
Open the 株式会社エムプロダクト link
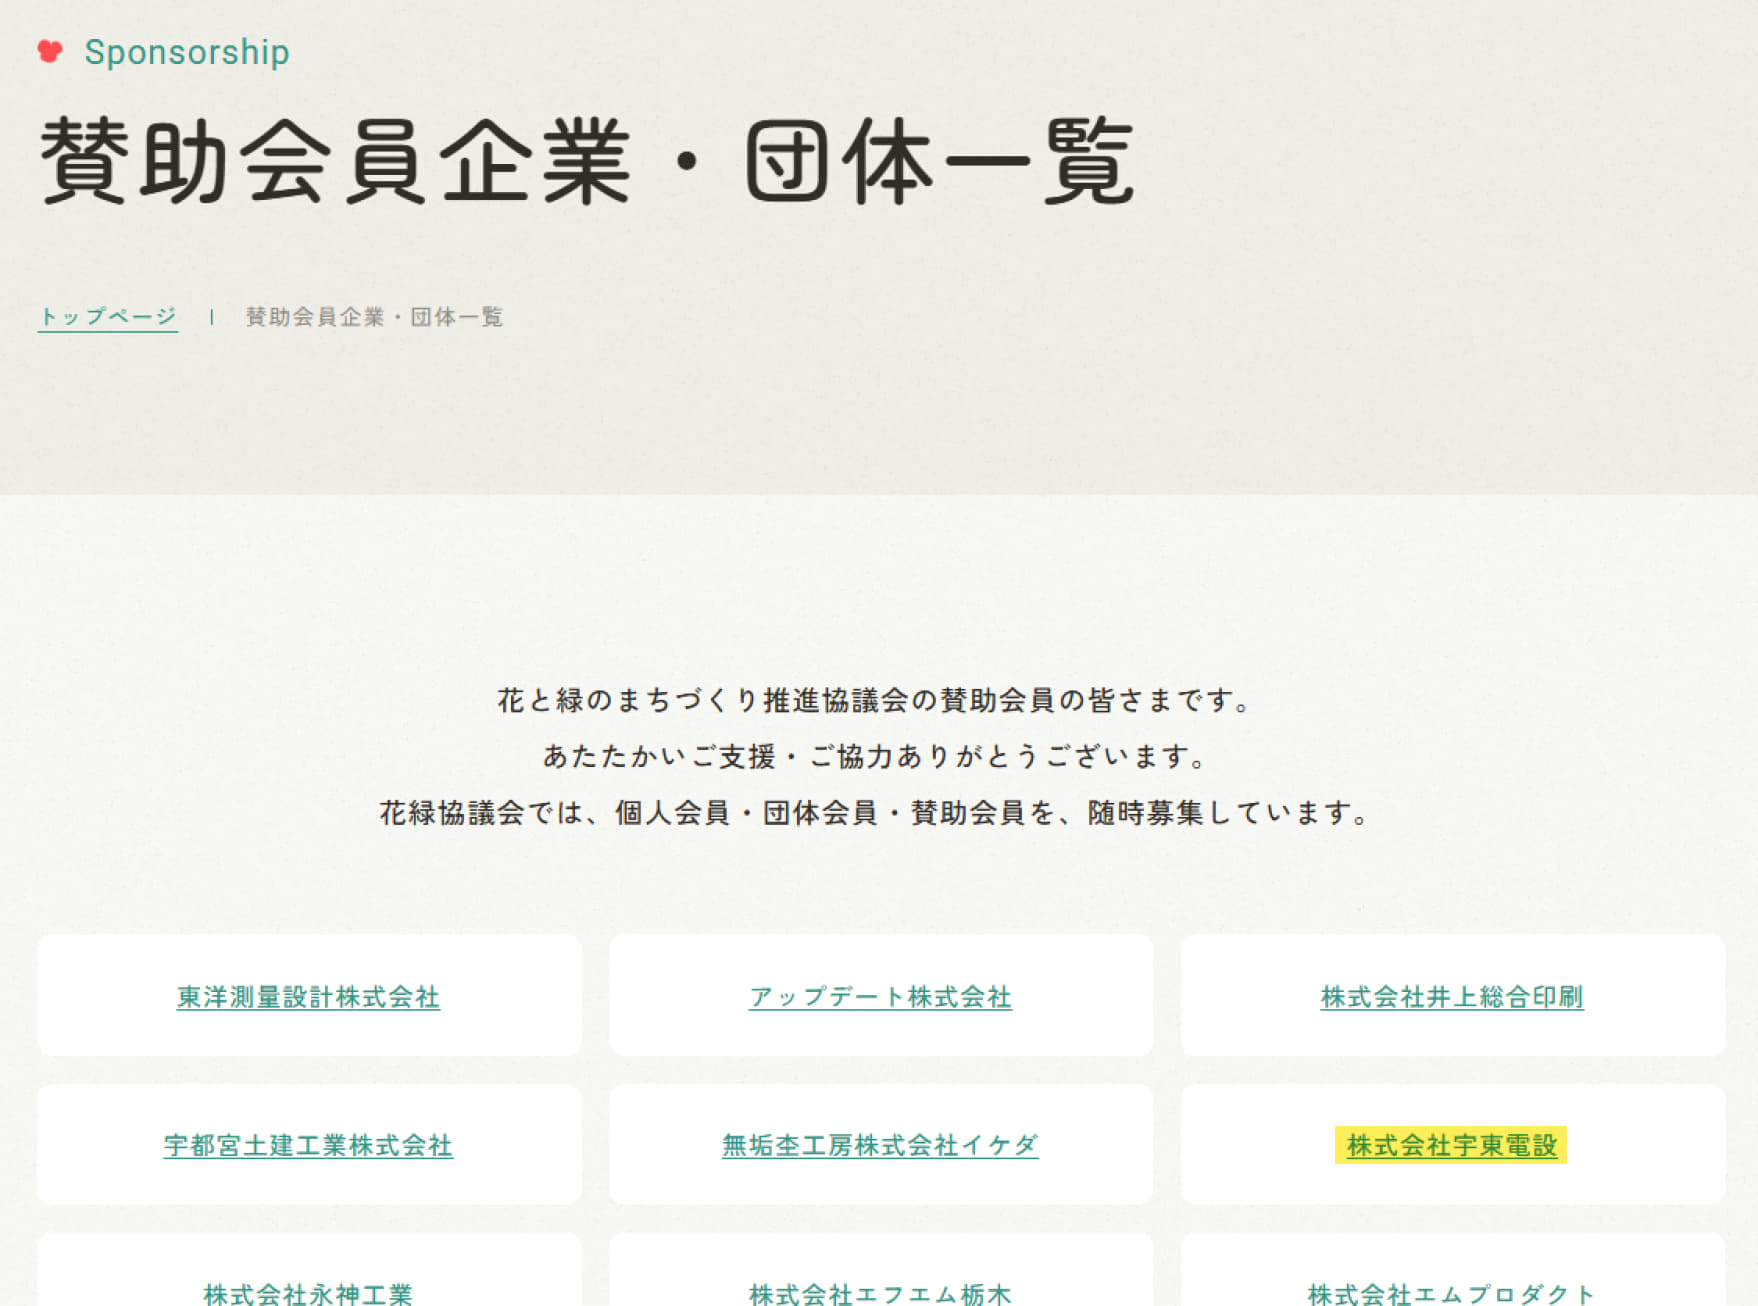click(x=1451, y=1293)
